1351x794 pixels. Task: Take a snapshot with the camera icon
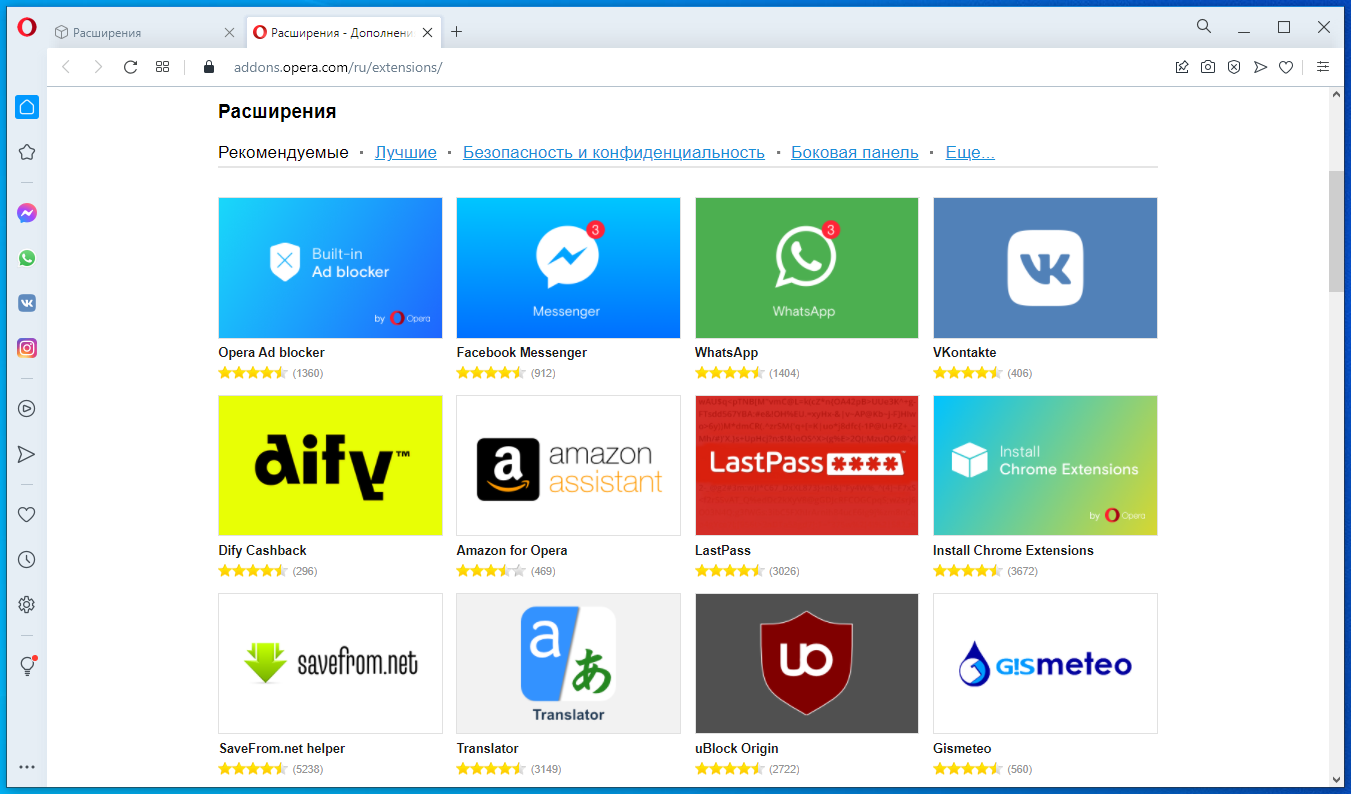pyautogui.click(x=1208, y=67)
